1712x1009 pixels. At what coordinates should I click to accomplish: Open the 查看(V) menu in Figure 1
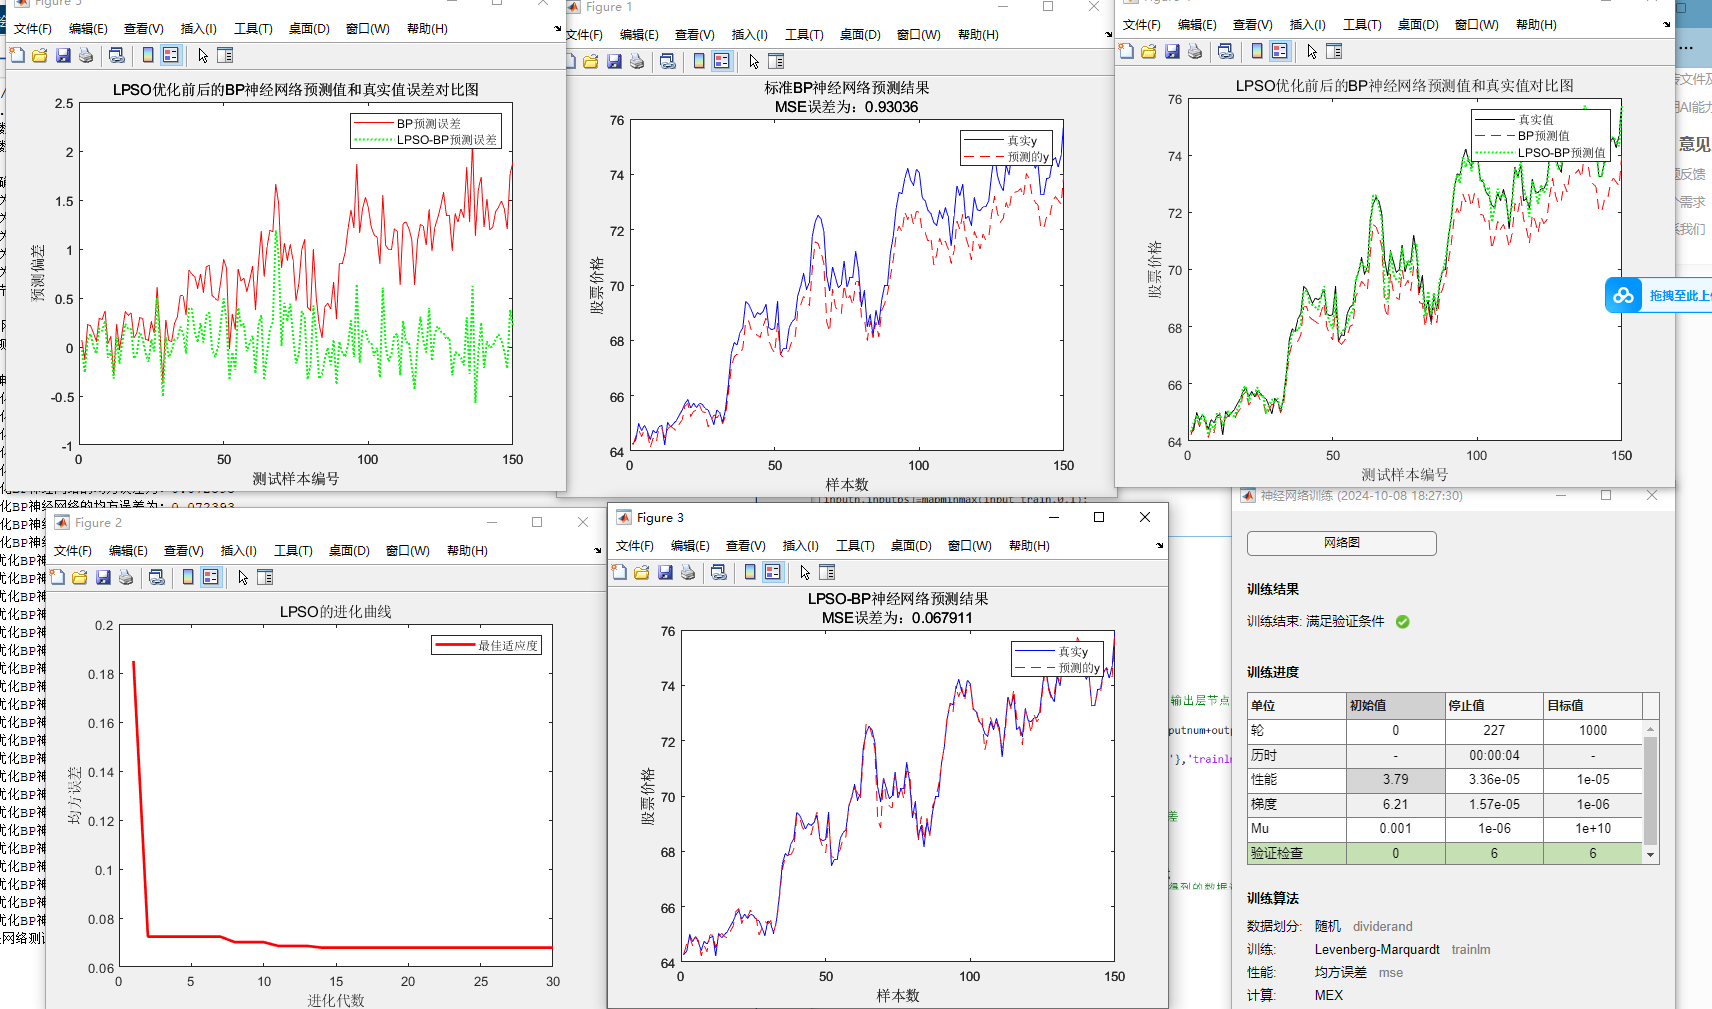coord(694,35)
